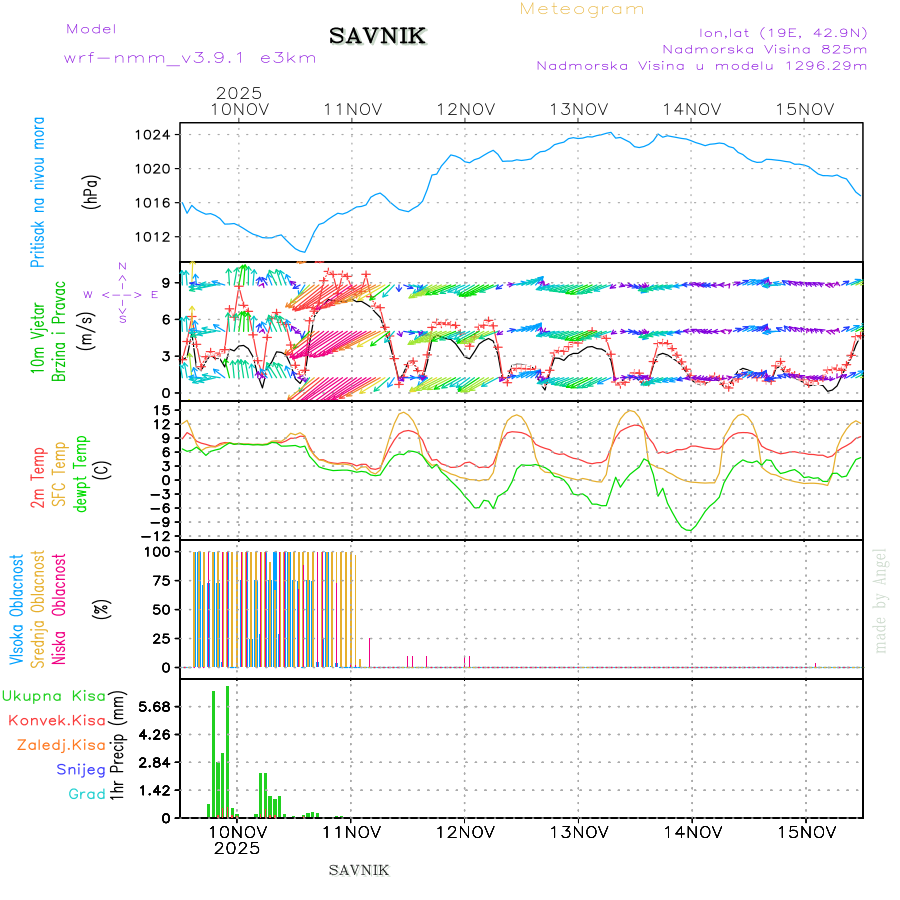Click the wrf-nmm_v3.9.1 e3km model label
Image resolution: width=900 pixels, height=900 pixels.
(190, 57)
